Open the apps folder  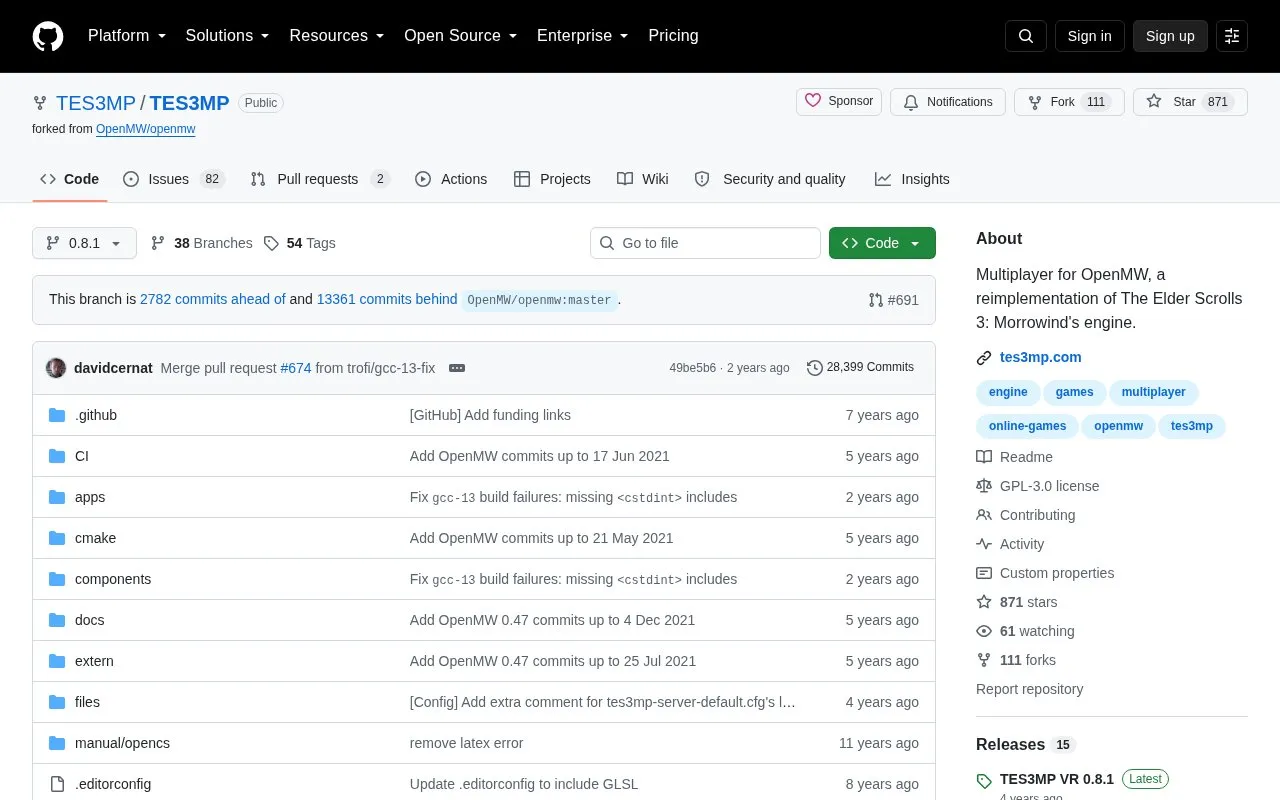(x=90, y=497)
